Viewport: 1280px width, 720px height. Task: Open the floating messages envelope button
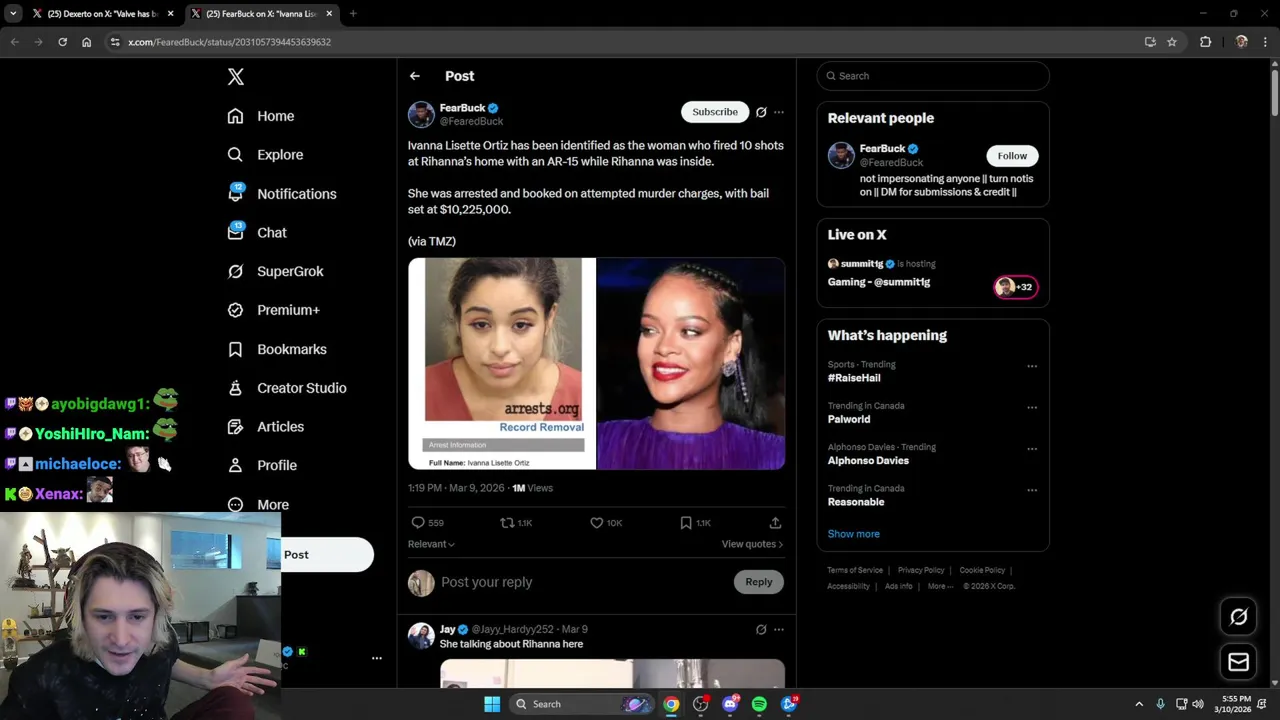(x=1238, y=662)
